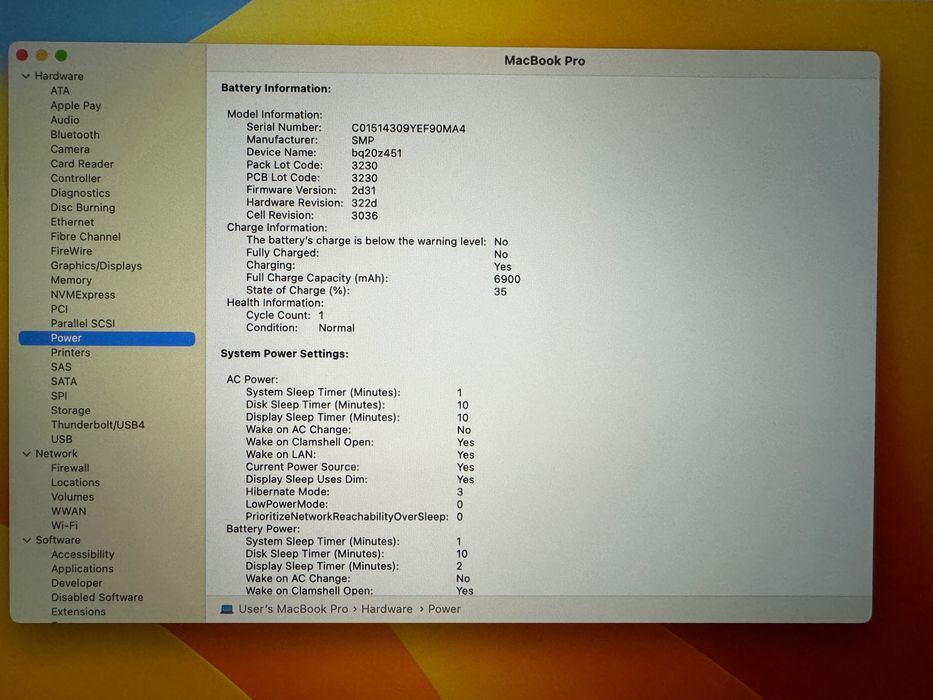Image resolution: width=933 pixels, height=700 pixels.
Task: Show Bluetooth hardware details
Action: [x=75, y=135]
